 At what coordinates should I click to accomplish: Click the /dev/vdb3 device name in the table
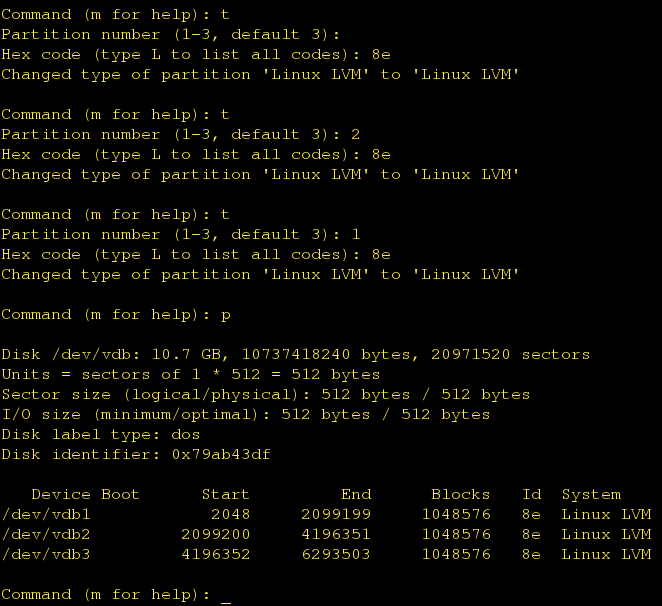coord(41,554)
